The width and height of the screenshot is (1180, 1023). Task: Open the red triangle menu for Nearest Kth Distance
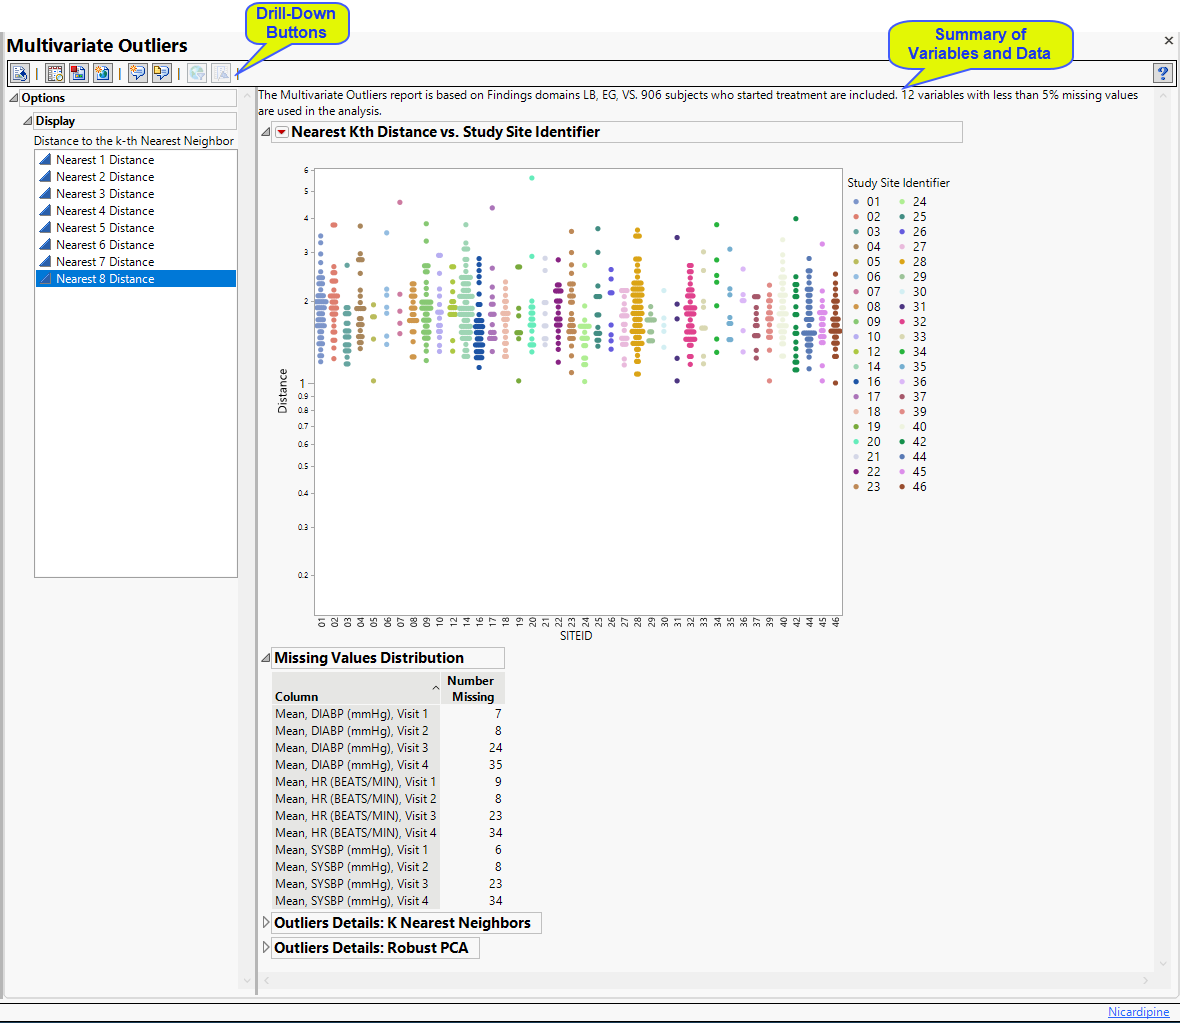click(x=282, y=132)
